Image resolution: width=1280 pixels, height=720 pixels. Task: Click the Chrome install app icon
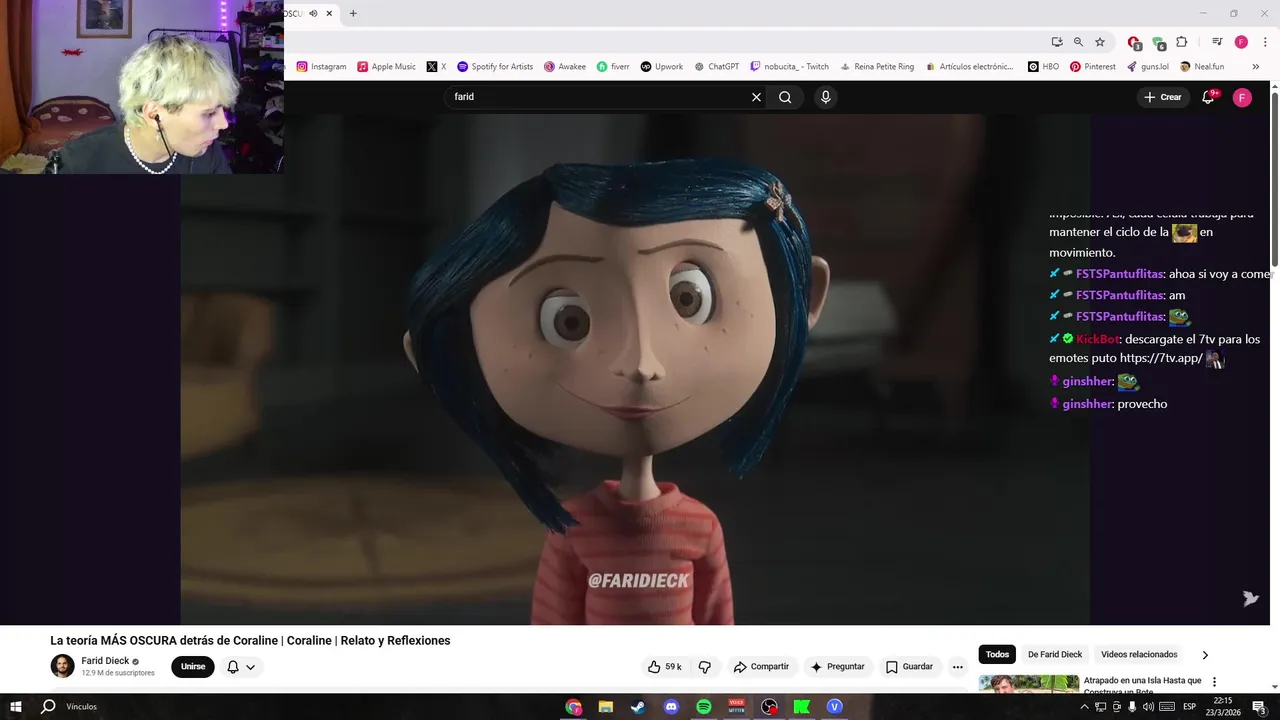click(x=1057, y=42)
